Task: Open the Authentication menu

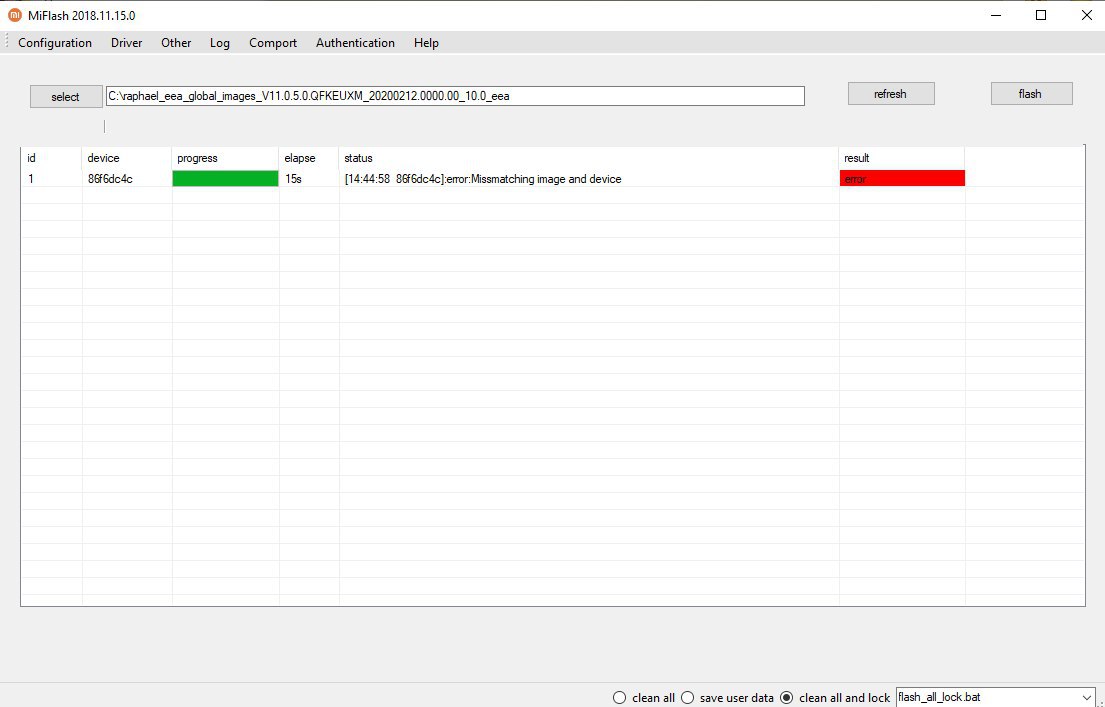Action: 355,43
